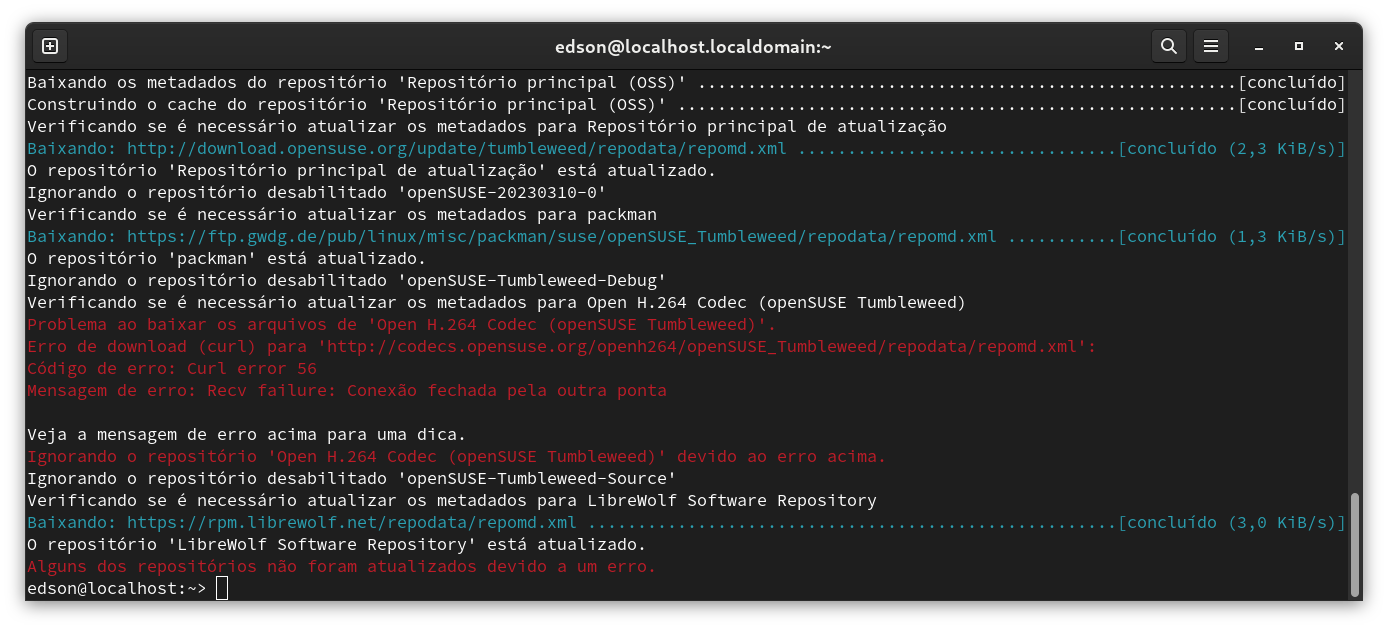Open the terminal search icon
The height and width of the screenshot is (629, 1388).
(1168, 46)
